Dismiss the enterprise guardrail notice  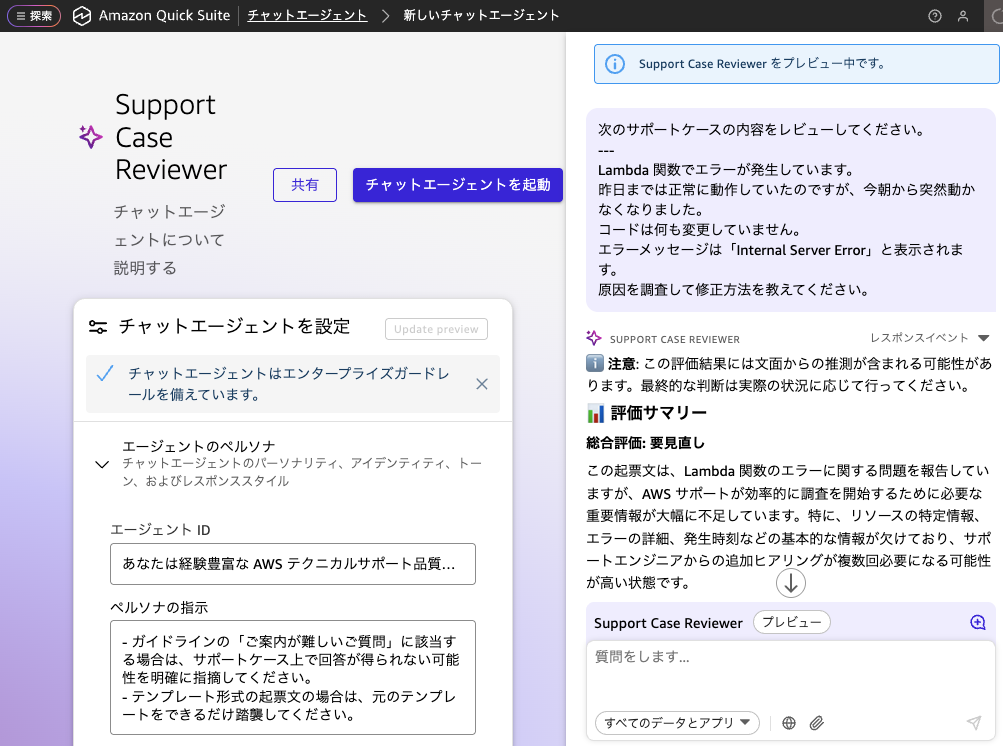coord(481,384)
